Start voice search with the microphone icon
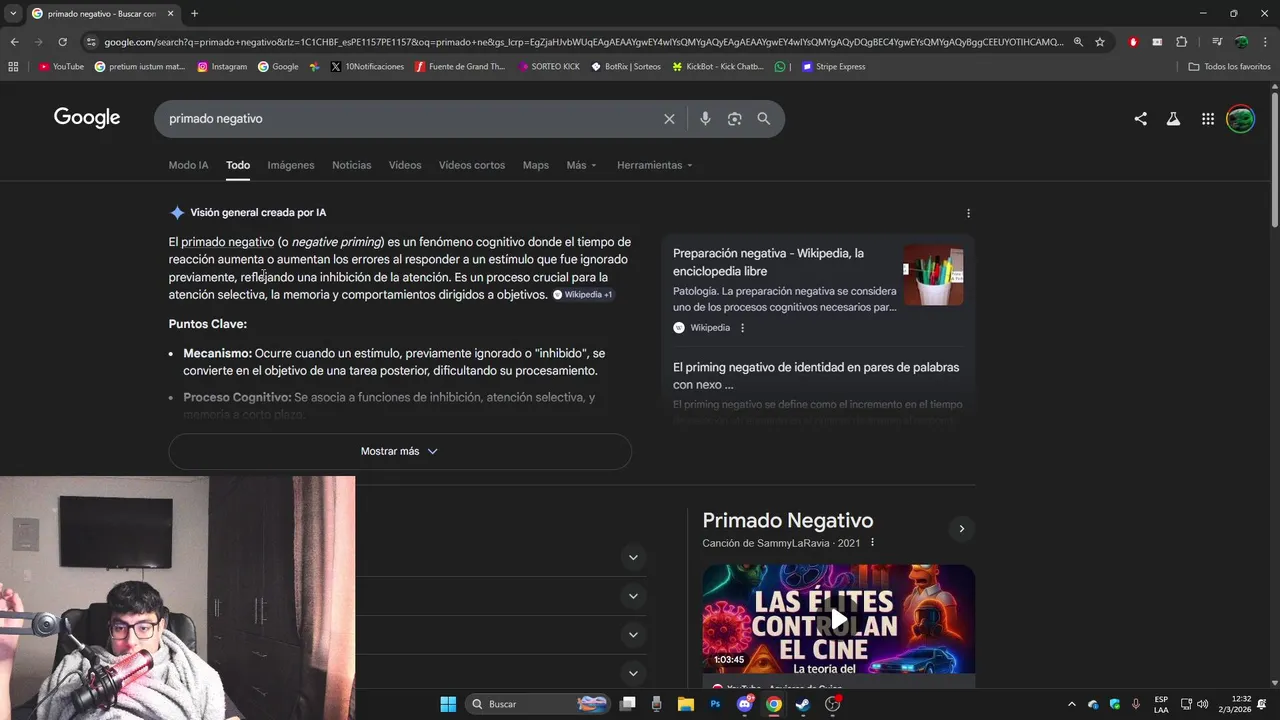Screen dimensions: 1280x720 tap(705, 119)
